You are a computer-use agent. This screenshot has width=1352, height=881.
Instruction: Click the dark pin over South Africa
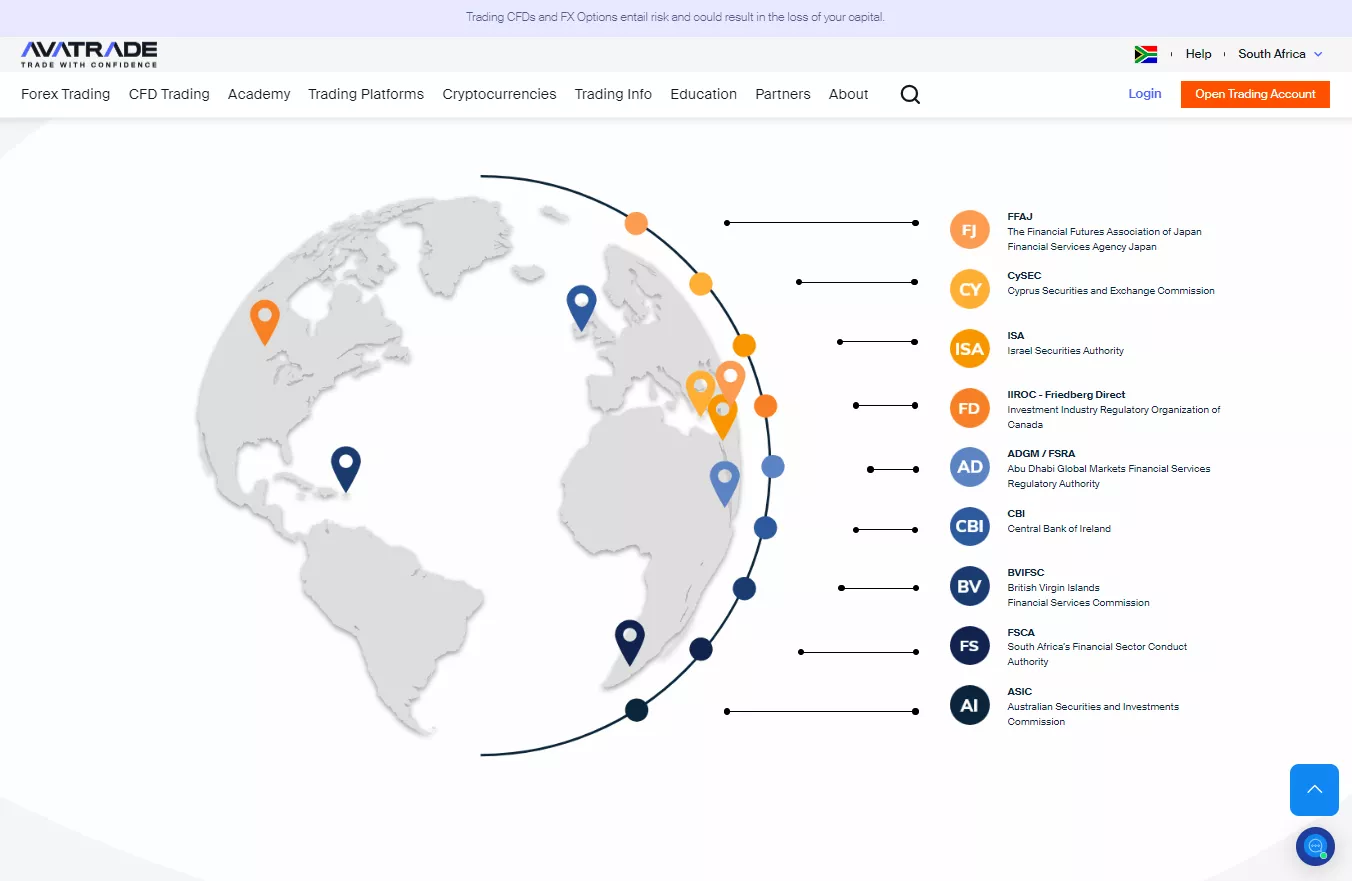click(629, 642)
